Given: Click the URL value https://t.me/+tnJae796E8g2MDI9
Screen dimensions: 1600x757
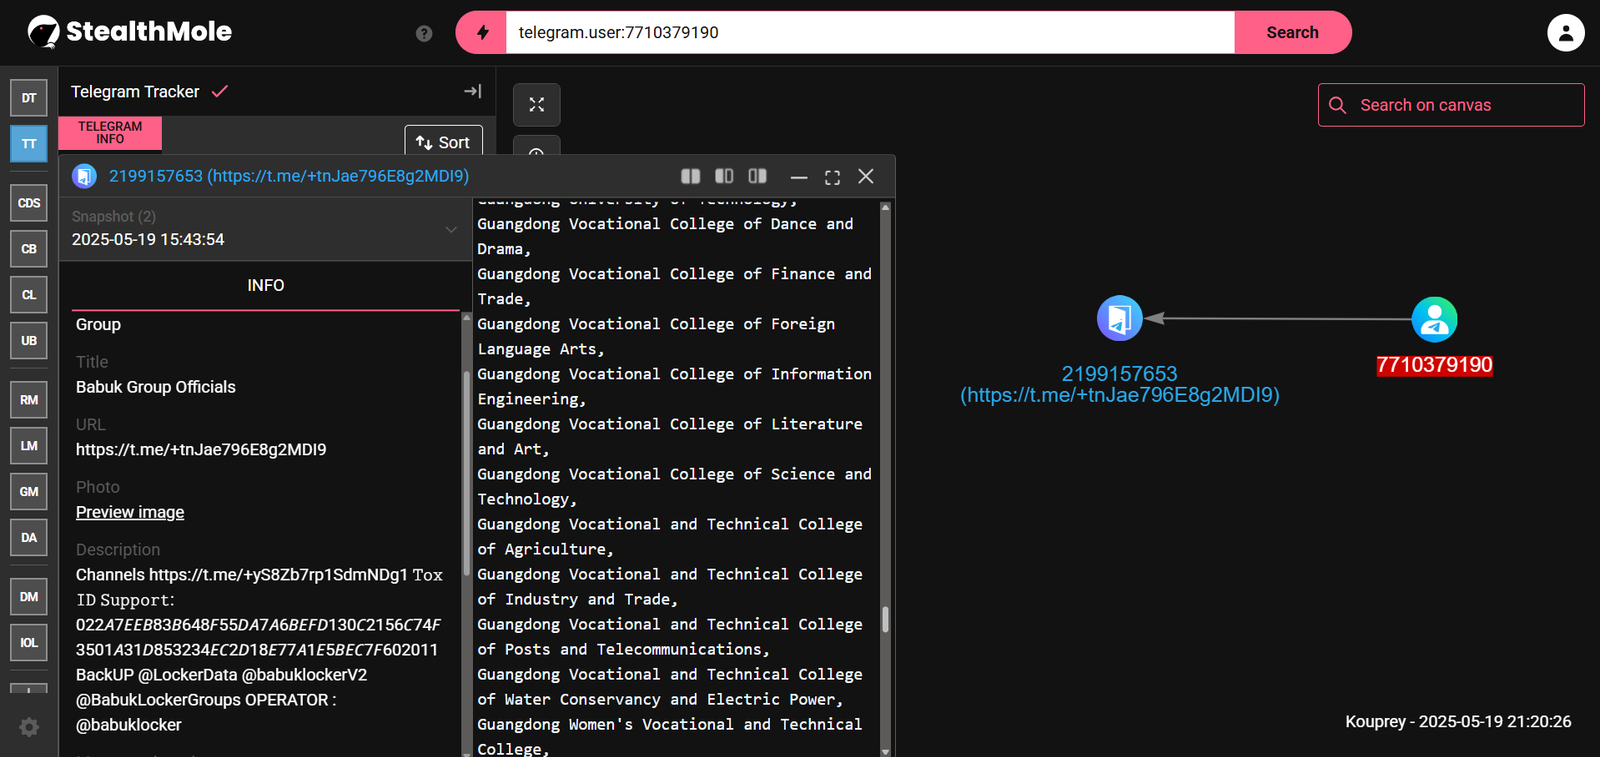Looking at the screenshot, I should click(201, 450).
